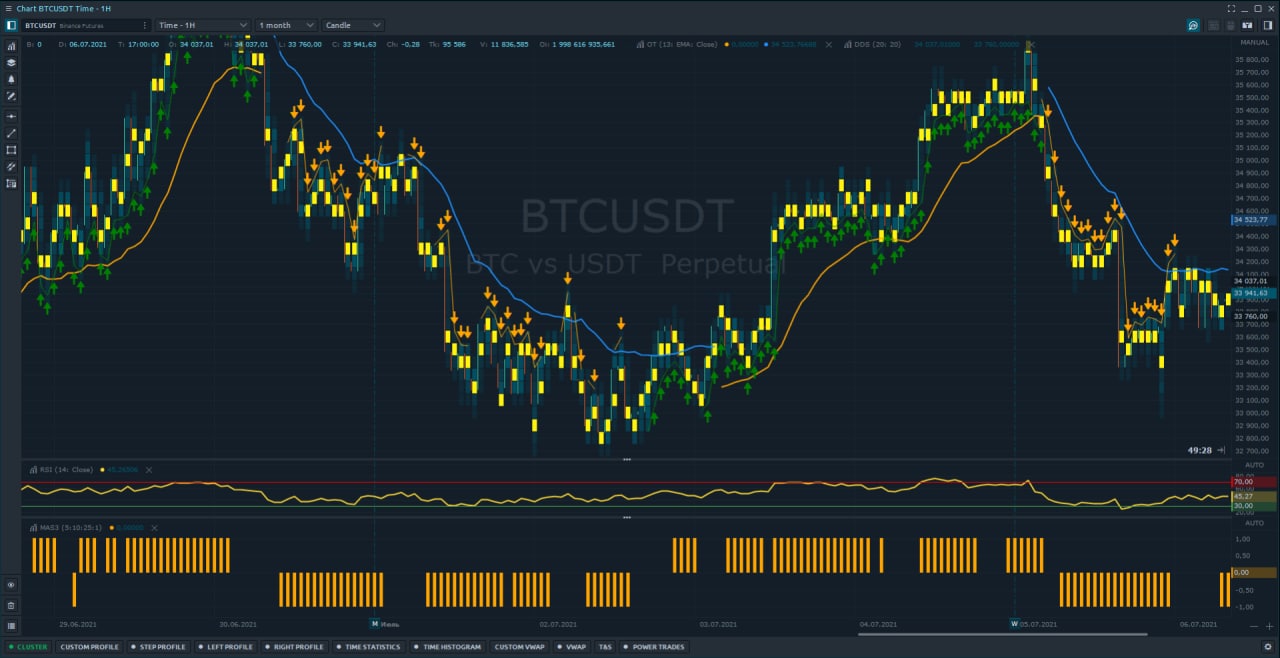Click the 70,00 RSI overbought level label

click(x=1254, y=482)
